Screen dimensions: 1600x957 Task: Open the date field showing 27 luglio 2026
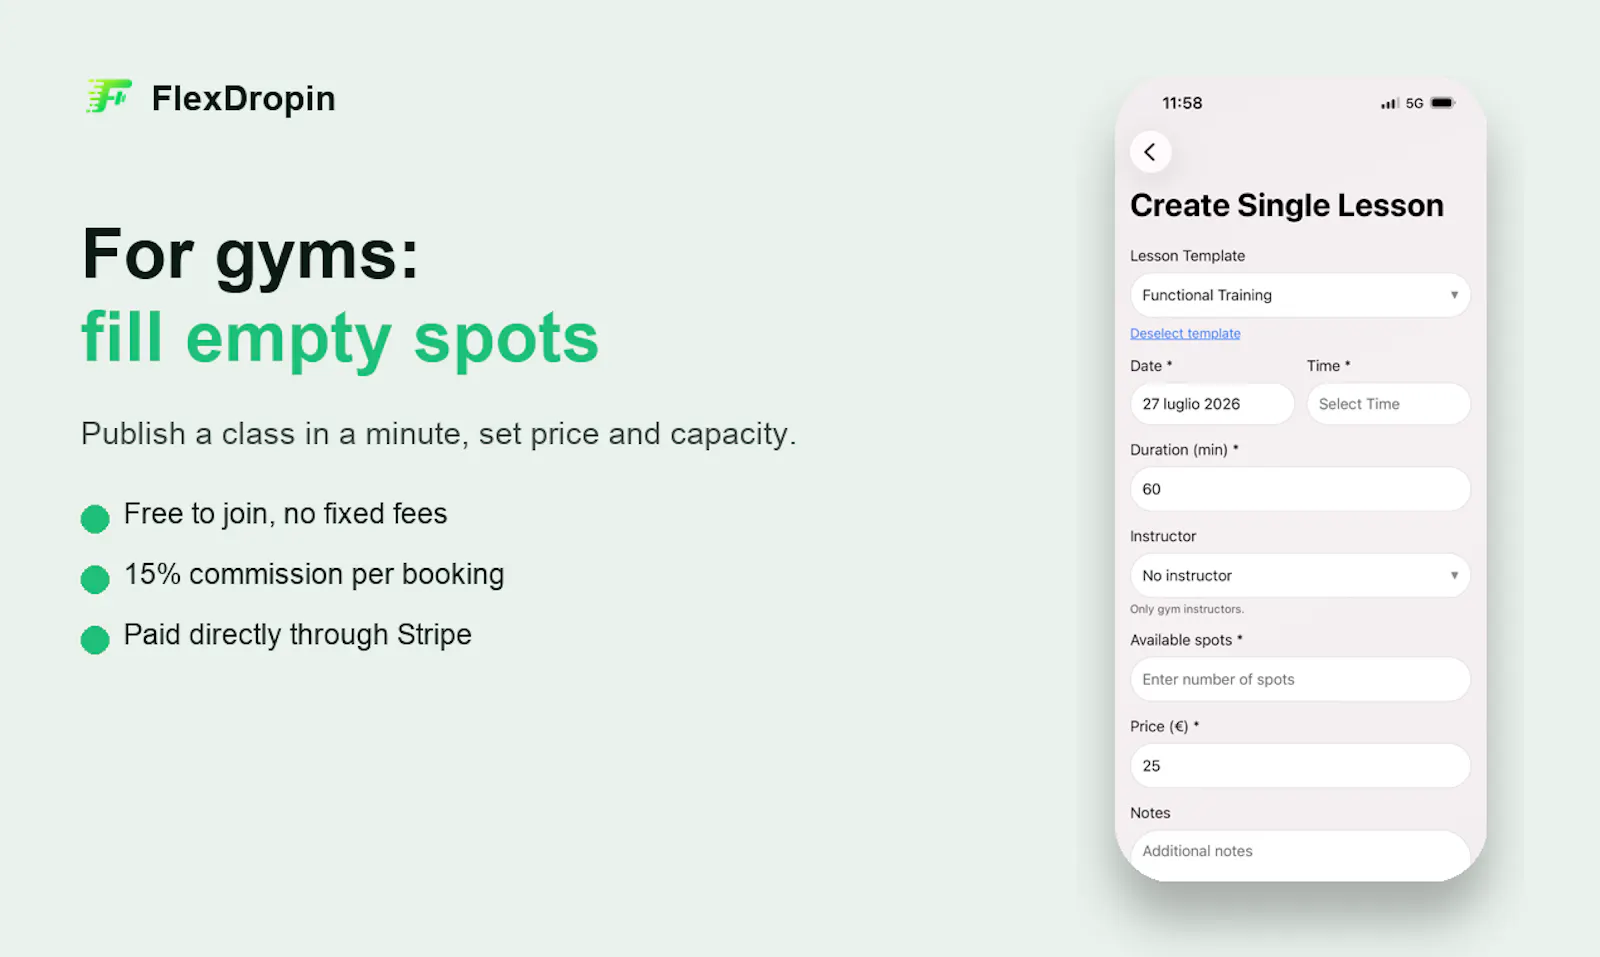[x=1212, y=404]
